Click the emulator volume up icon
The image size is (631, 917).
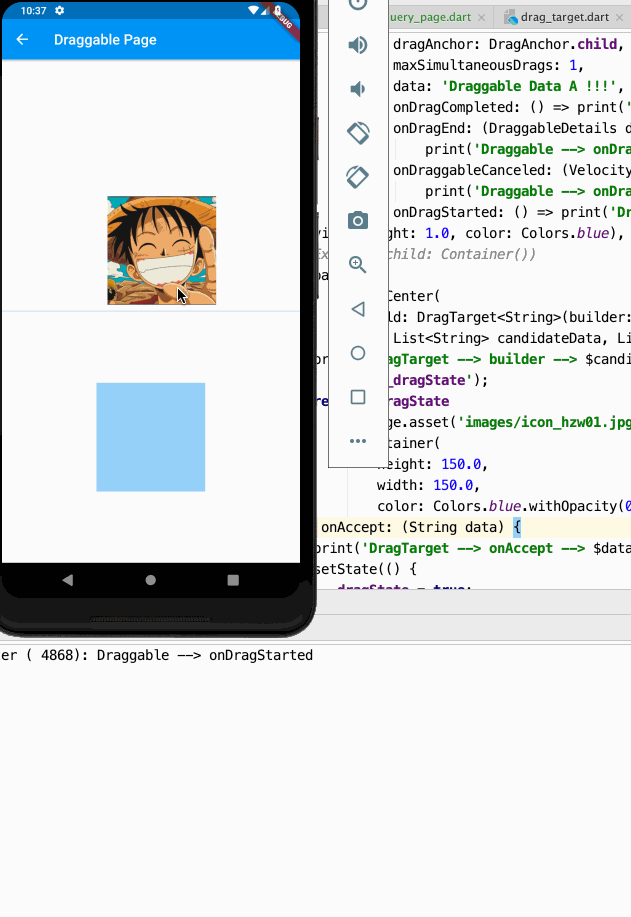click(358, 45)
